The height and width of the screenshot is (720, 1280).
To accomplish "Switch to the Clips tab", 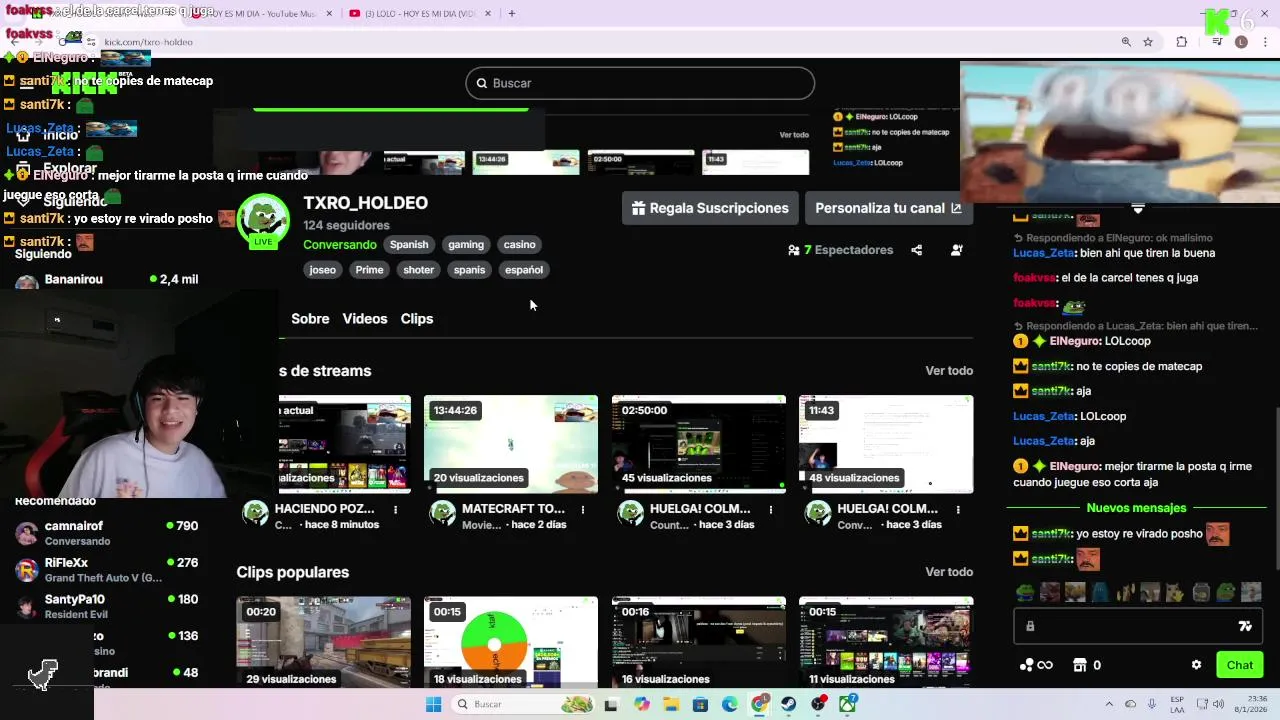I will point(417,319).
